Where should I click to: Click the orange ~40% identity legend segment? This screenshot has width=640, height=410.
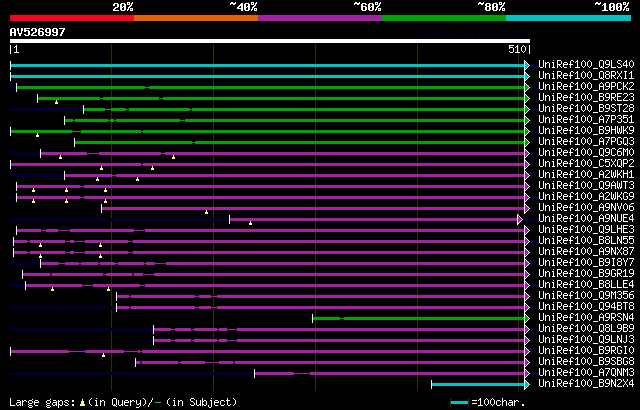click(196, 18)
